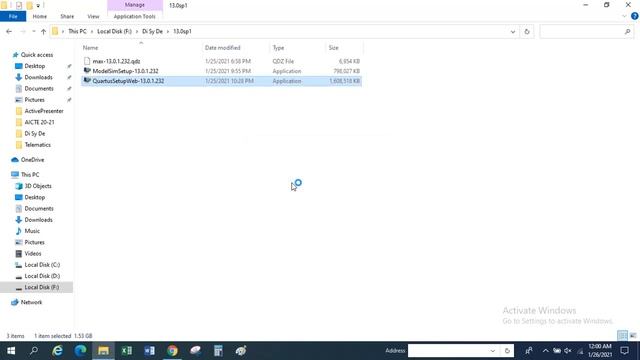
Task: Switch to Details view layout button
Action: tap(622, 336)
